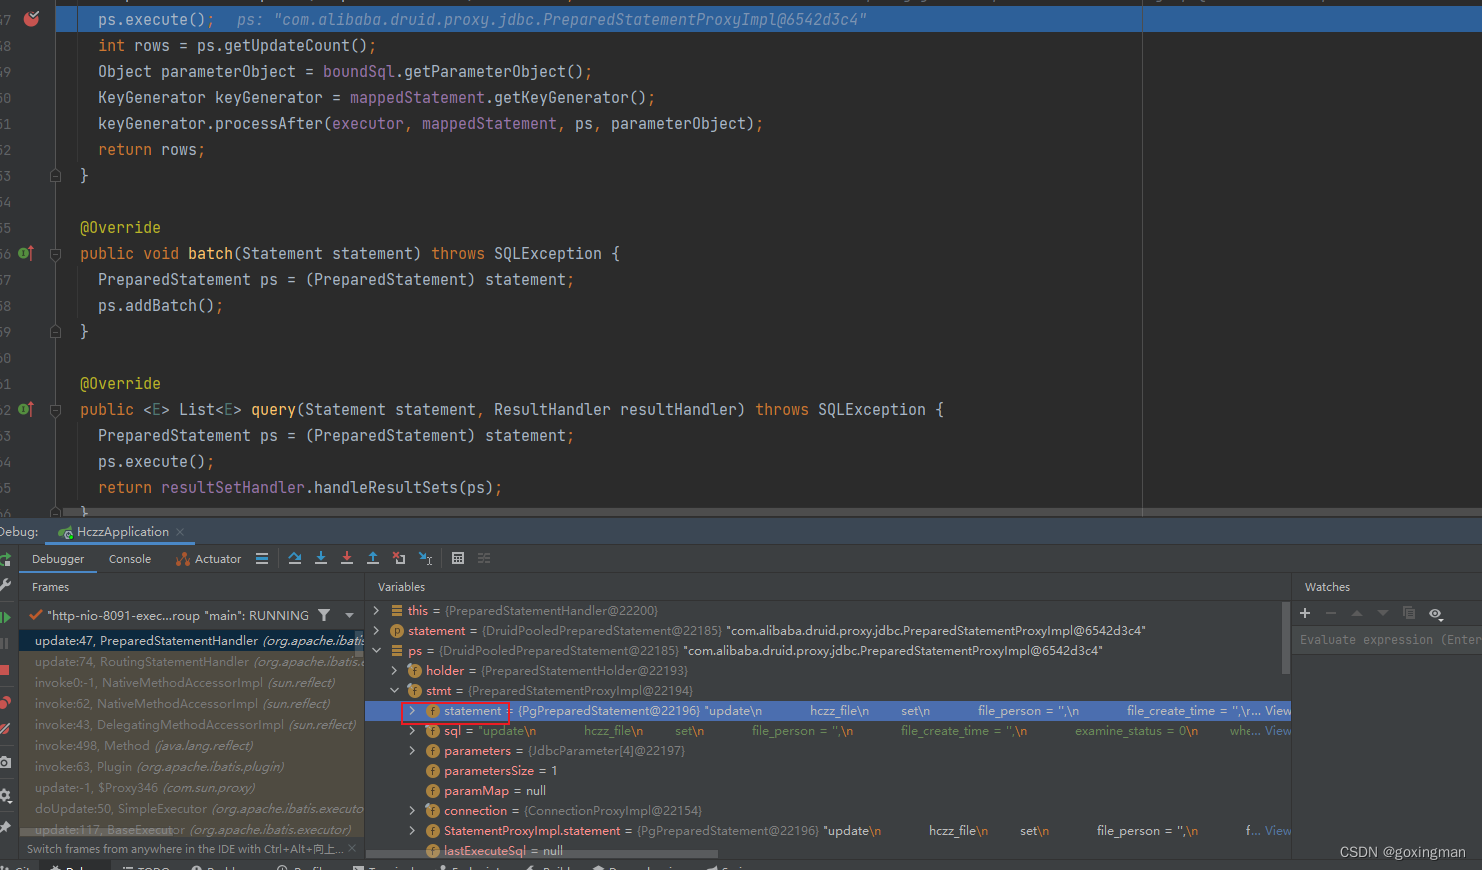Toggle the fold marker on the query method line
Viewport: 1482px width, 870px height.
coord(56,410)
